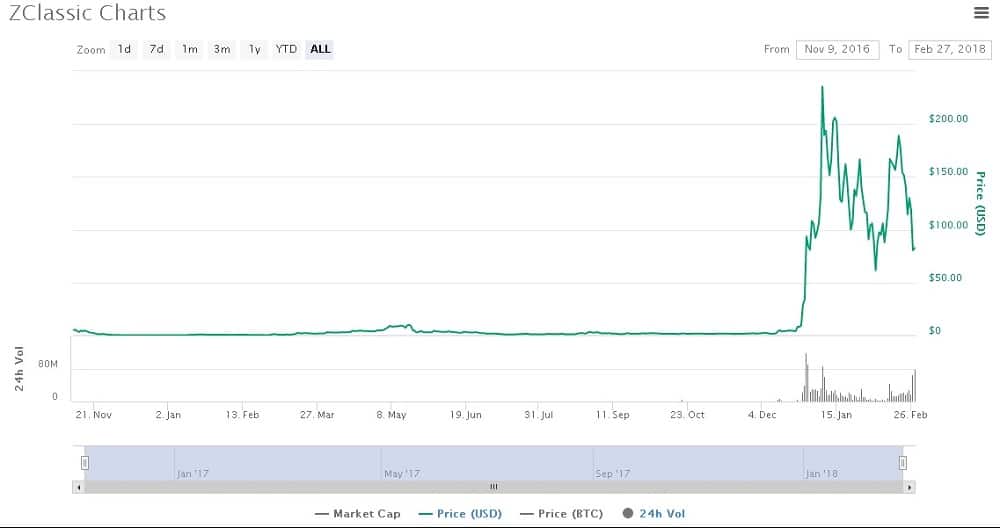Select the 1d zoom range

(124, 49)
